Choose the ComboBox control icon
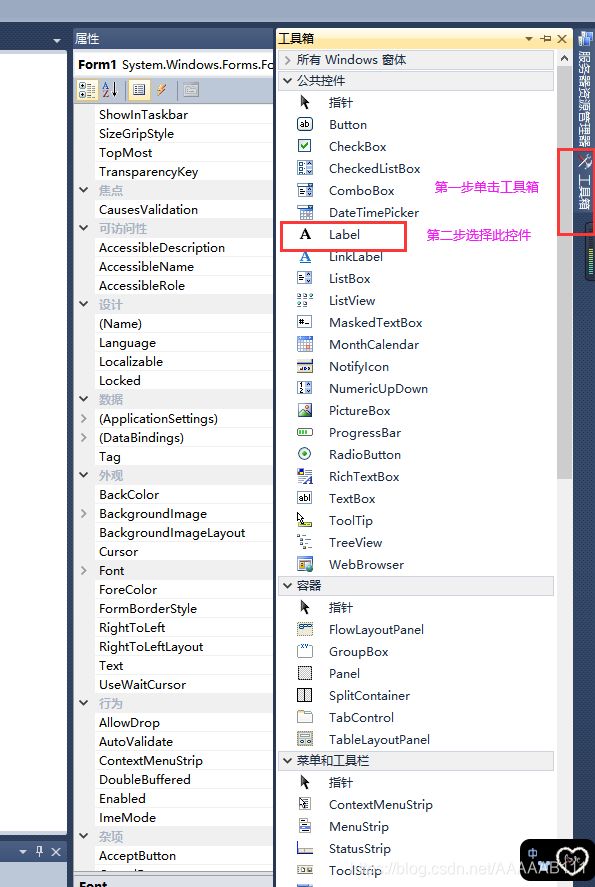This screenshot has width=595, height=887. (x=304, y=190)
